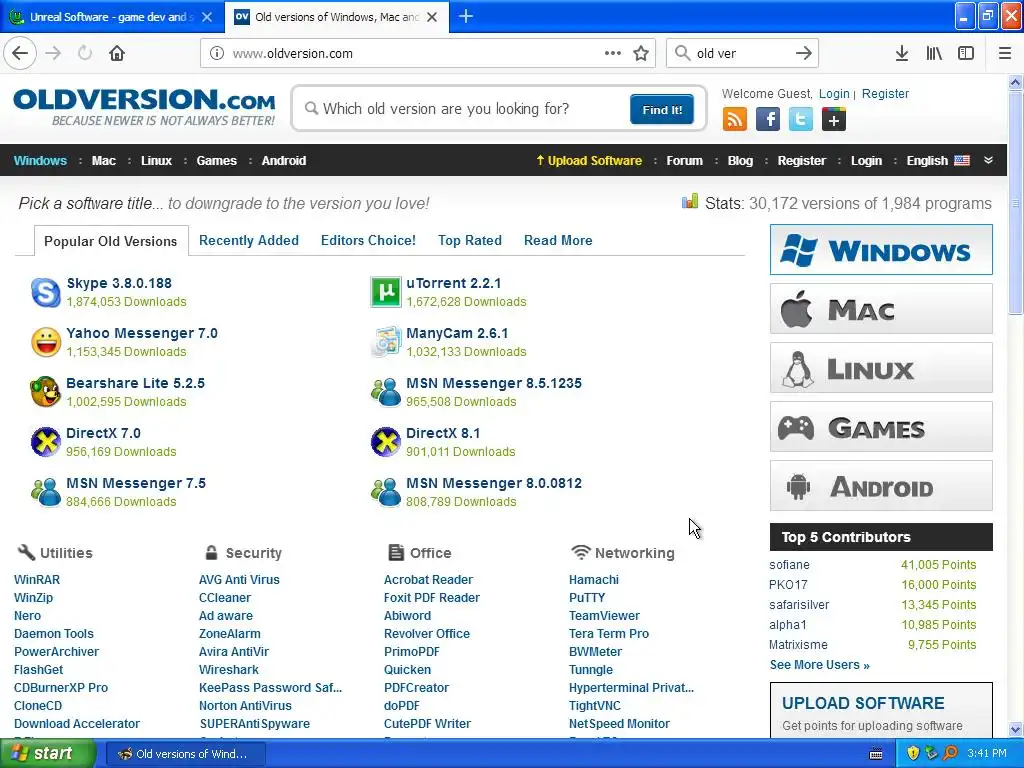The image size is (1024, 768).
Task: Open the Read More tab
Action: 558,240
